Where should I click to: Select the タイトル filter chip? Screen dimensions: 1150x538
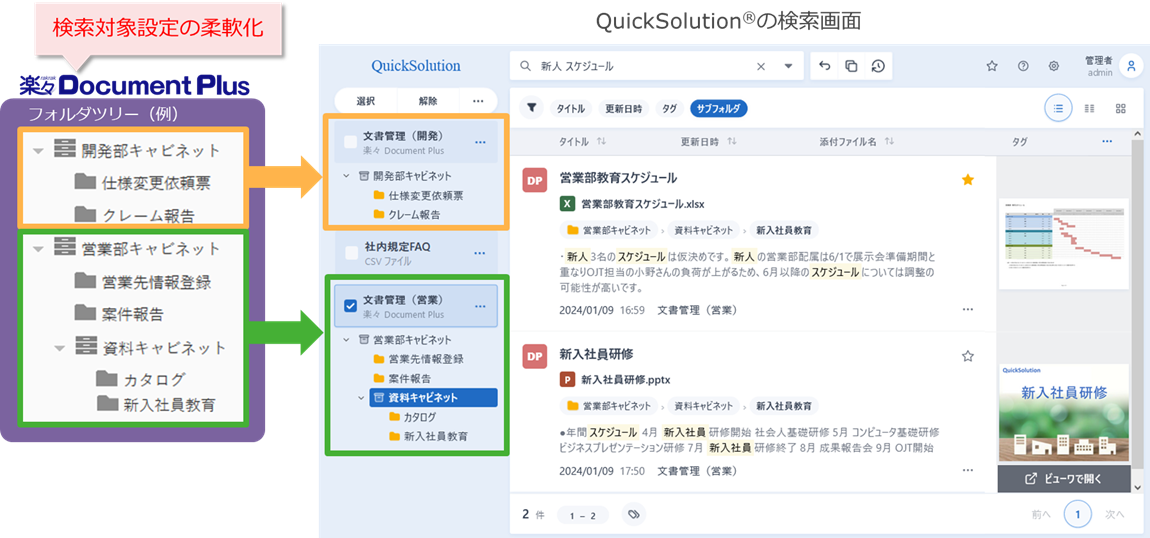tap(571, 108)
